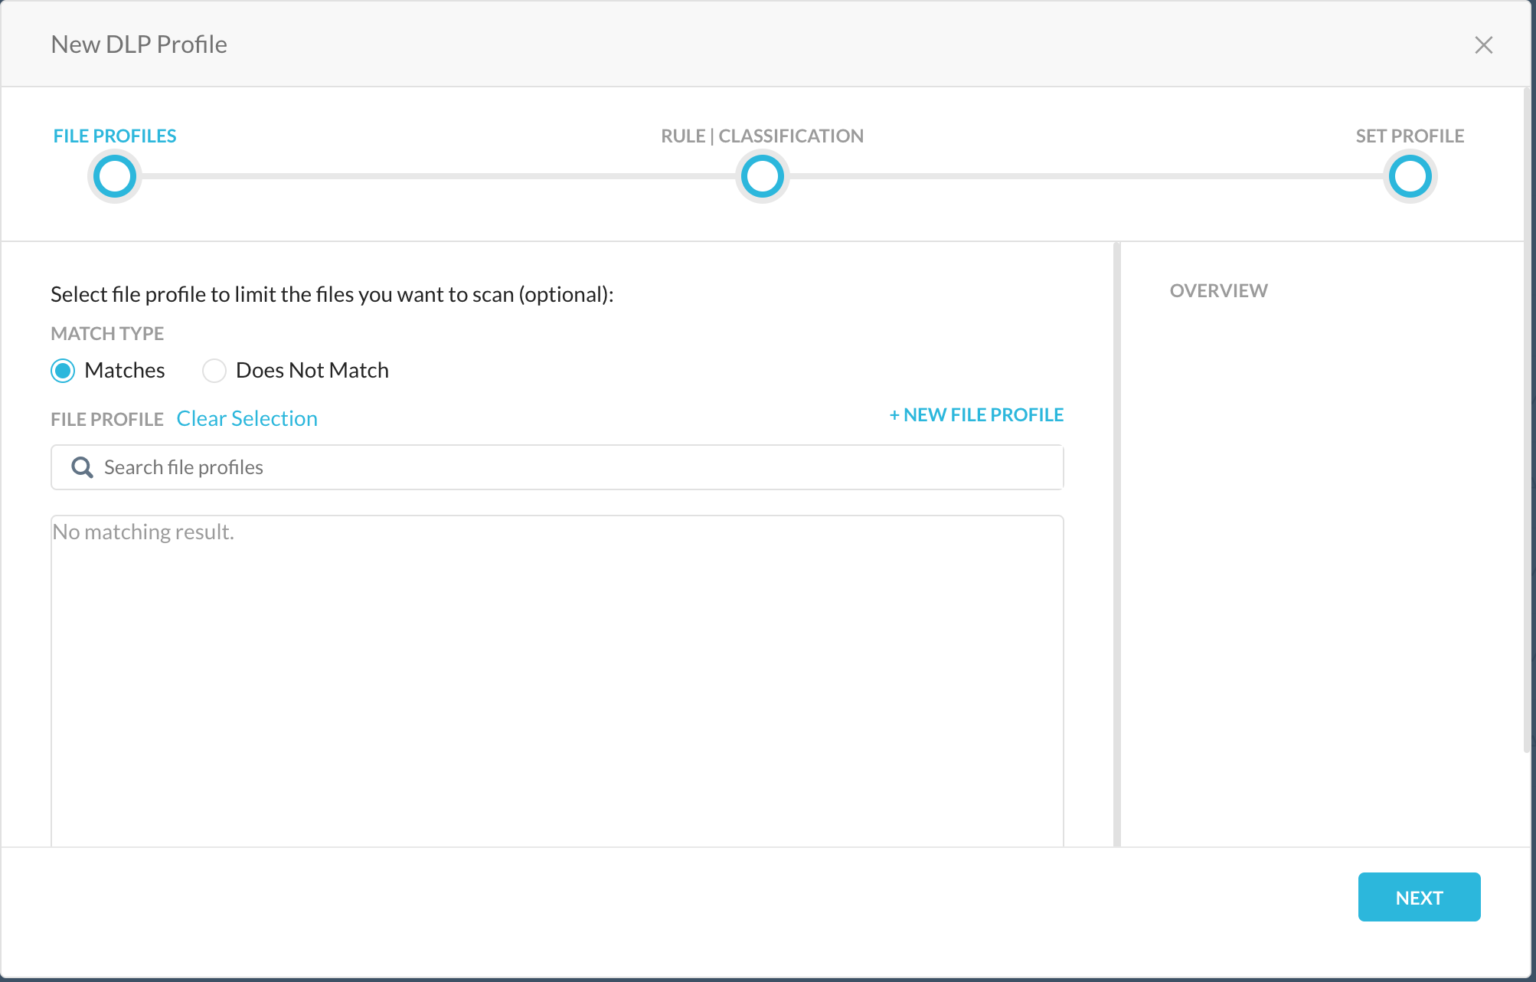
Task: Click the New DLP Profile title text
Action: coord(139,44)
